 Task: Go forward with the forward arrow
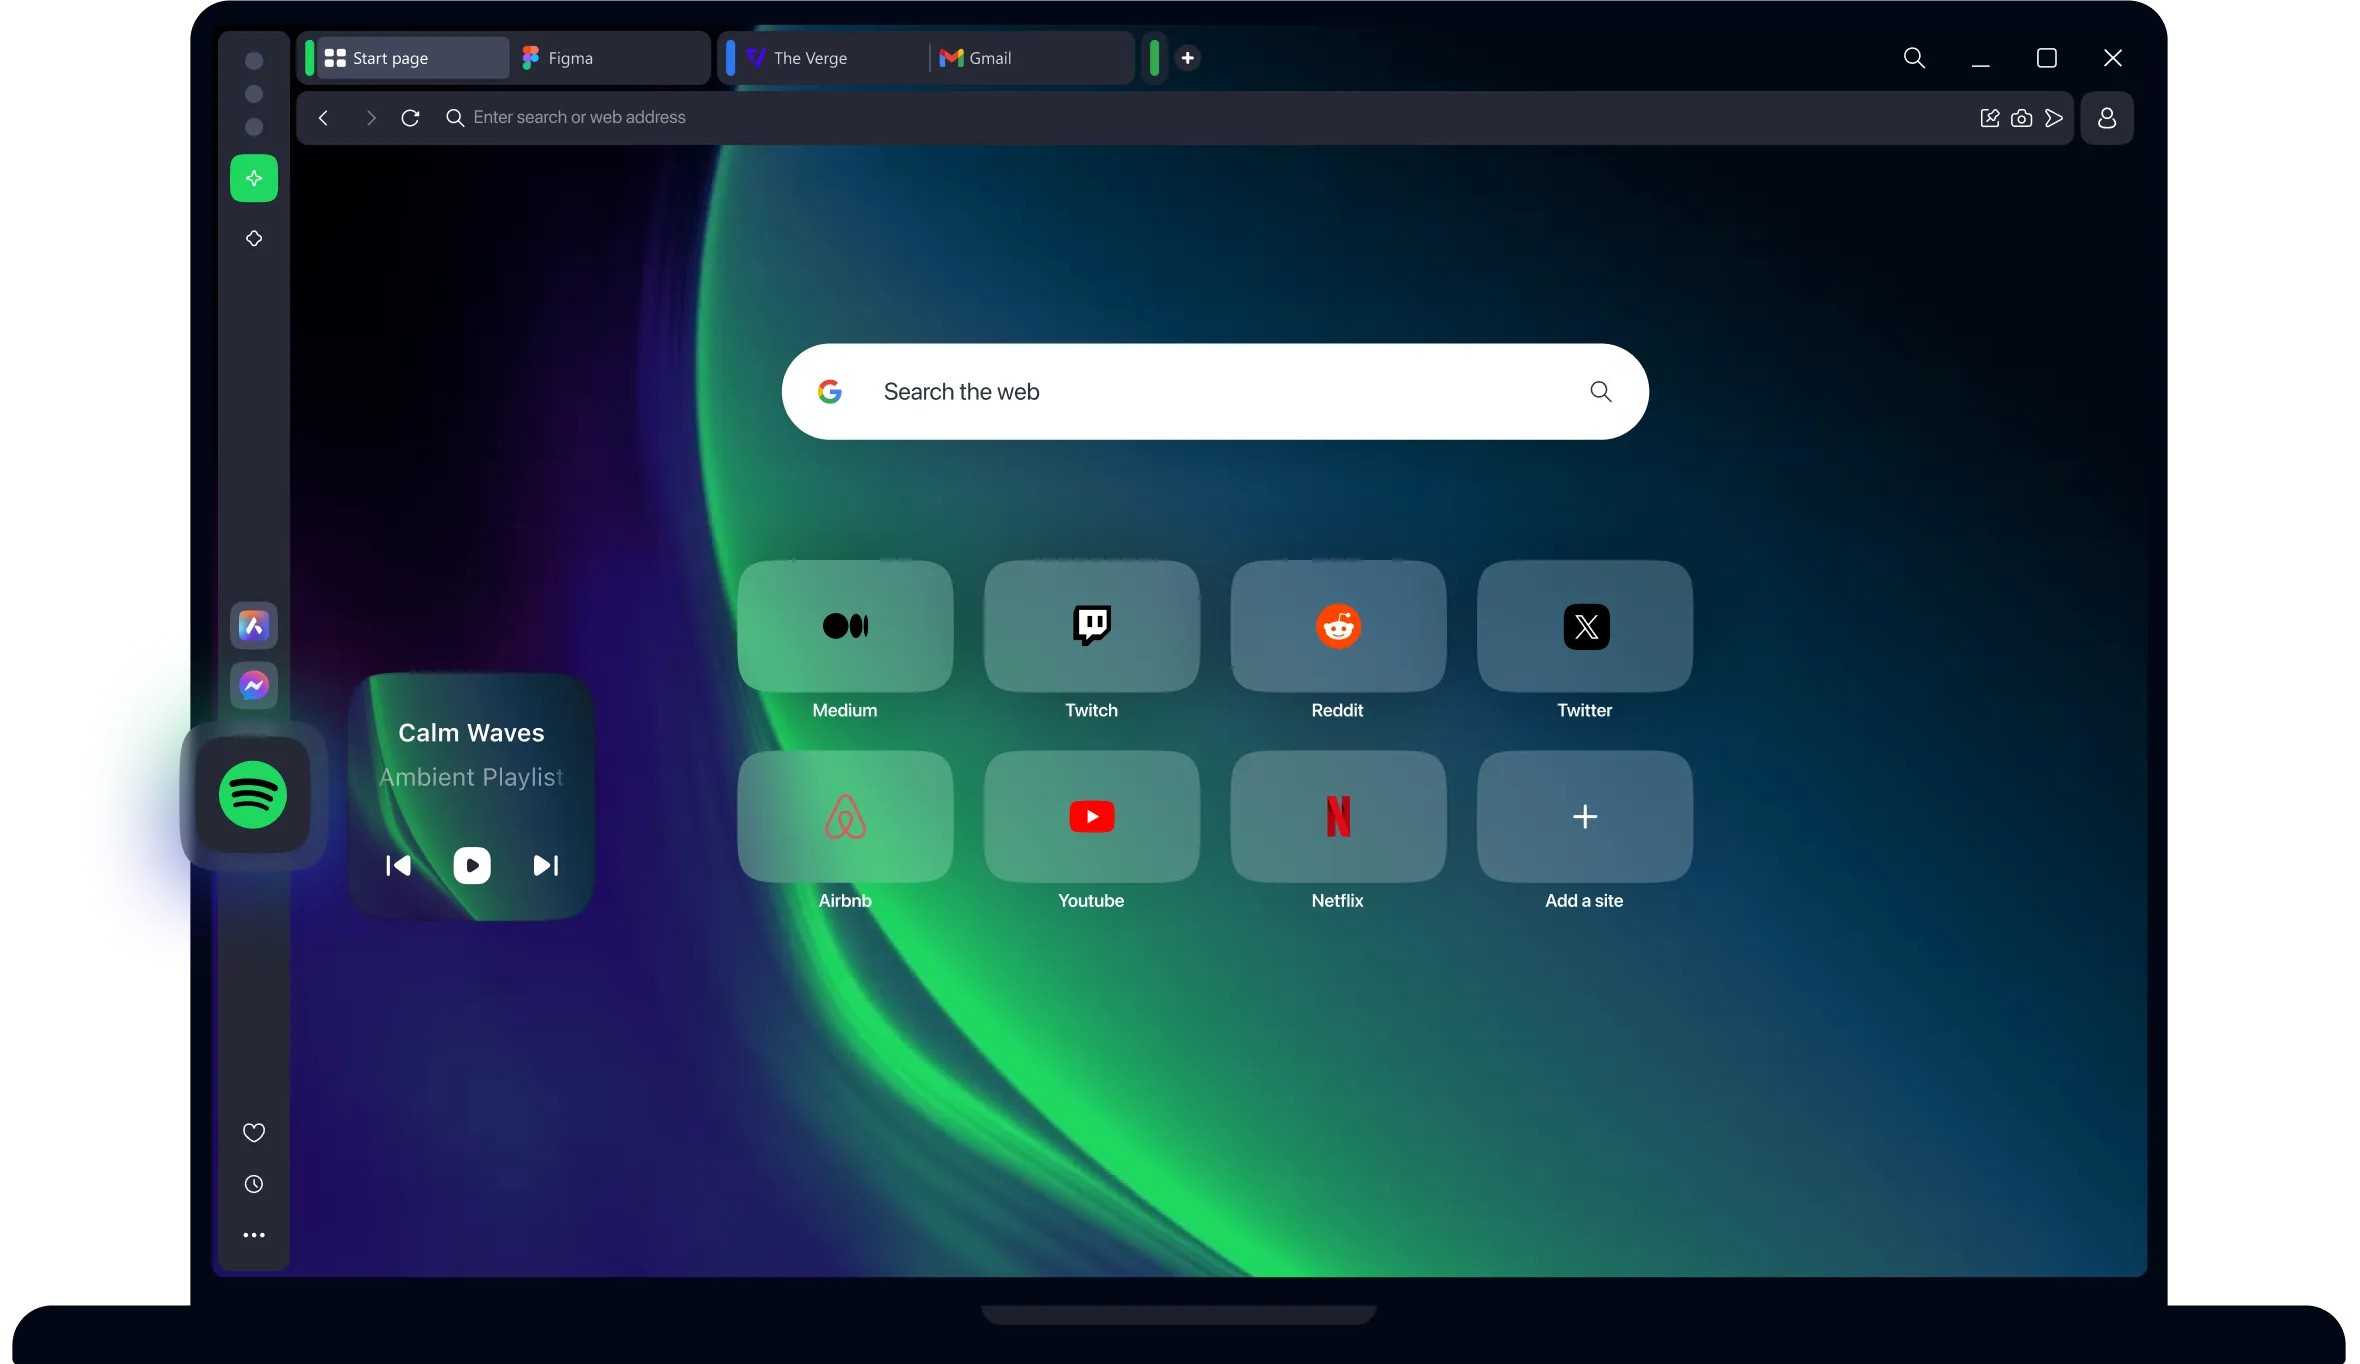(x=371, y=118)
